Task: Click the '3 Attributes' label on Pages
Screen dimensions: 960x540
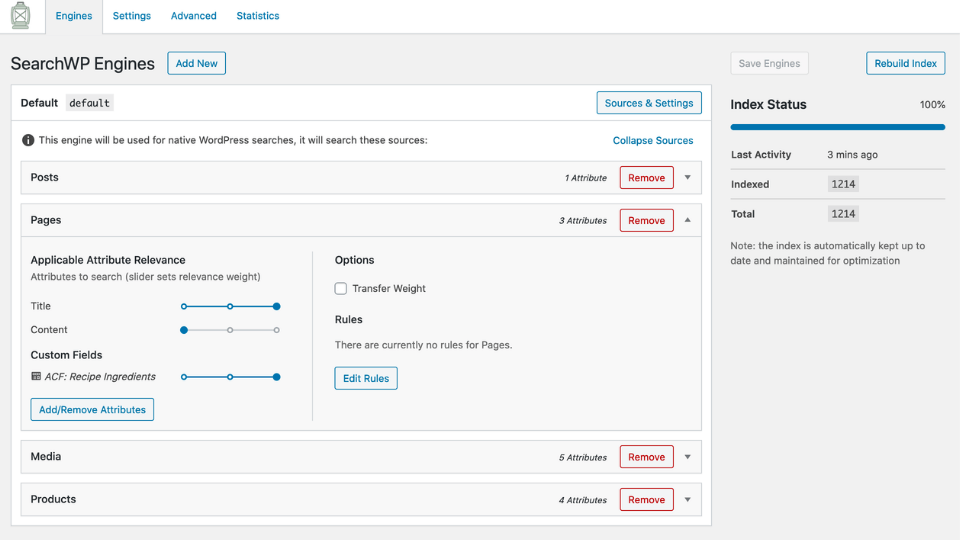Action: tap(583, 220)
